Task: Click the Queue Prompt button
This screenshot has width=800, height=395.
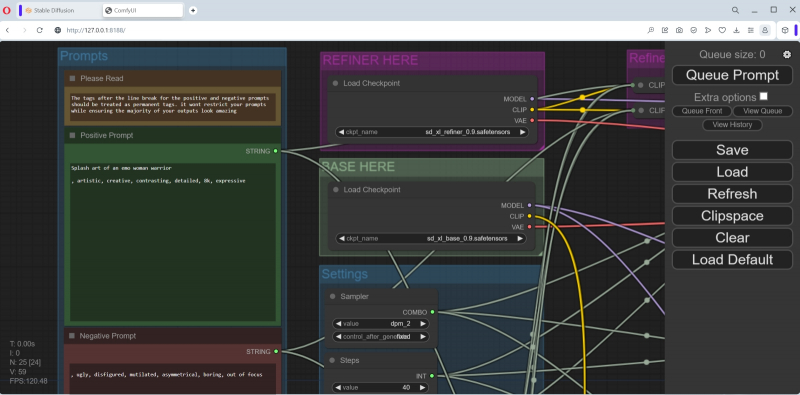Action: point(732,75)
